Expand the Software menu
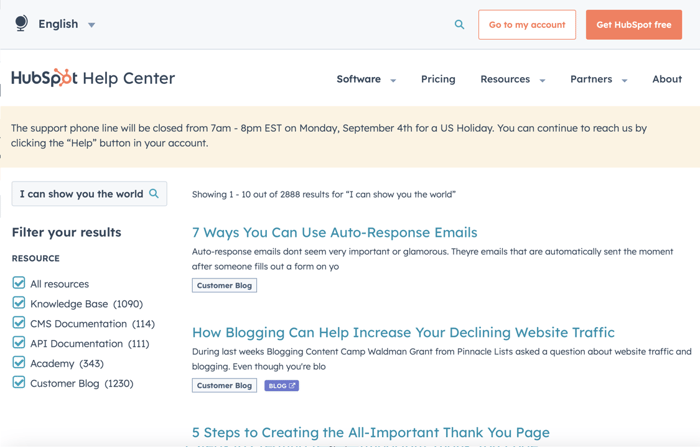700x447 pixels. pyautogui.click(x=366, y=79)
